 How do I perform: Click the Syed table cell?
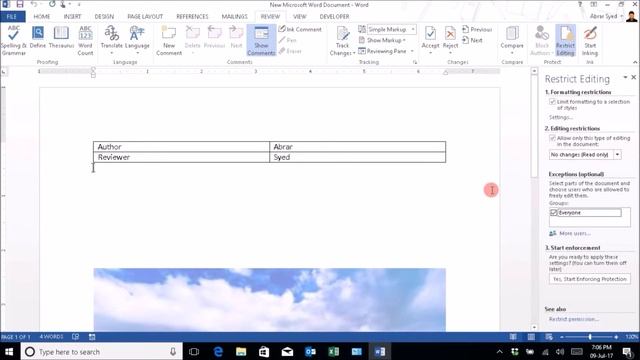358,157
